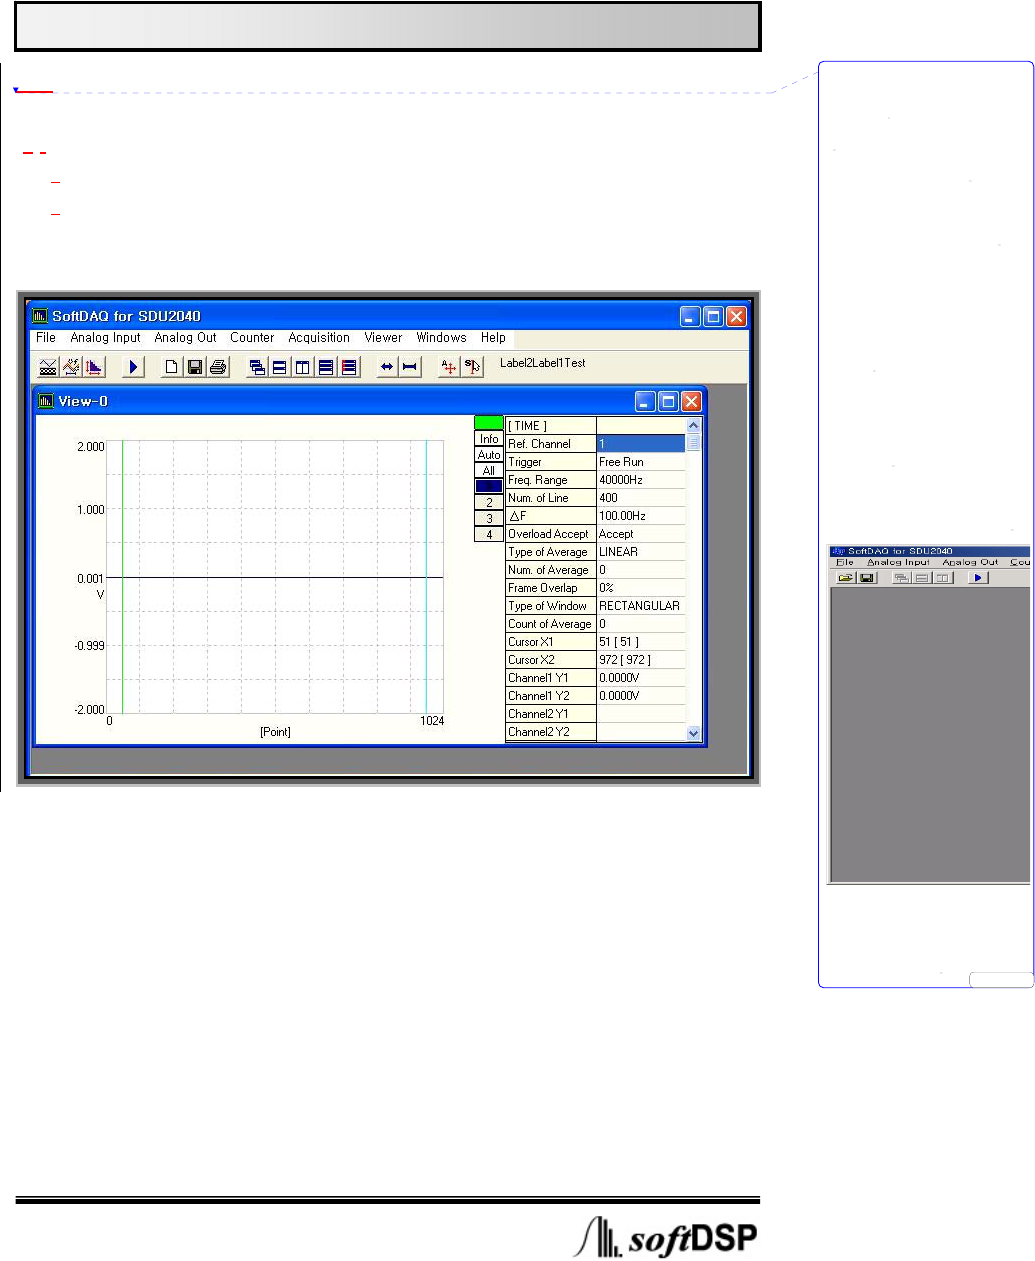Open the Windows menu
This screenshot has height=1261, width=1035.
[441, 338]
